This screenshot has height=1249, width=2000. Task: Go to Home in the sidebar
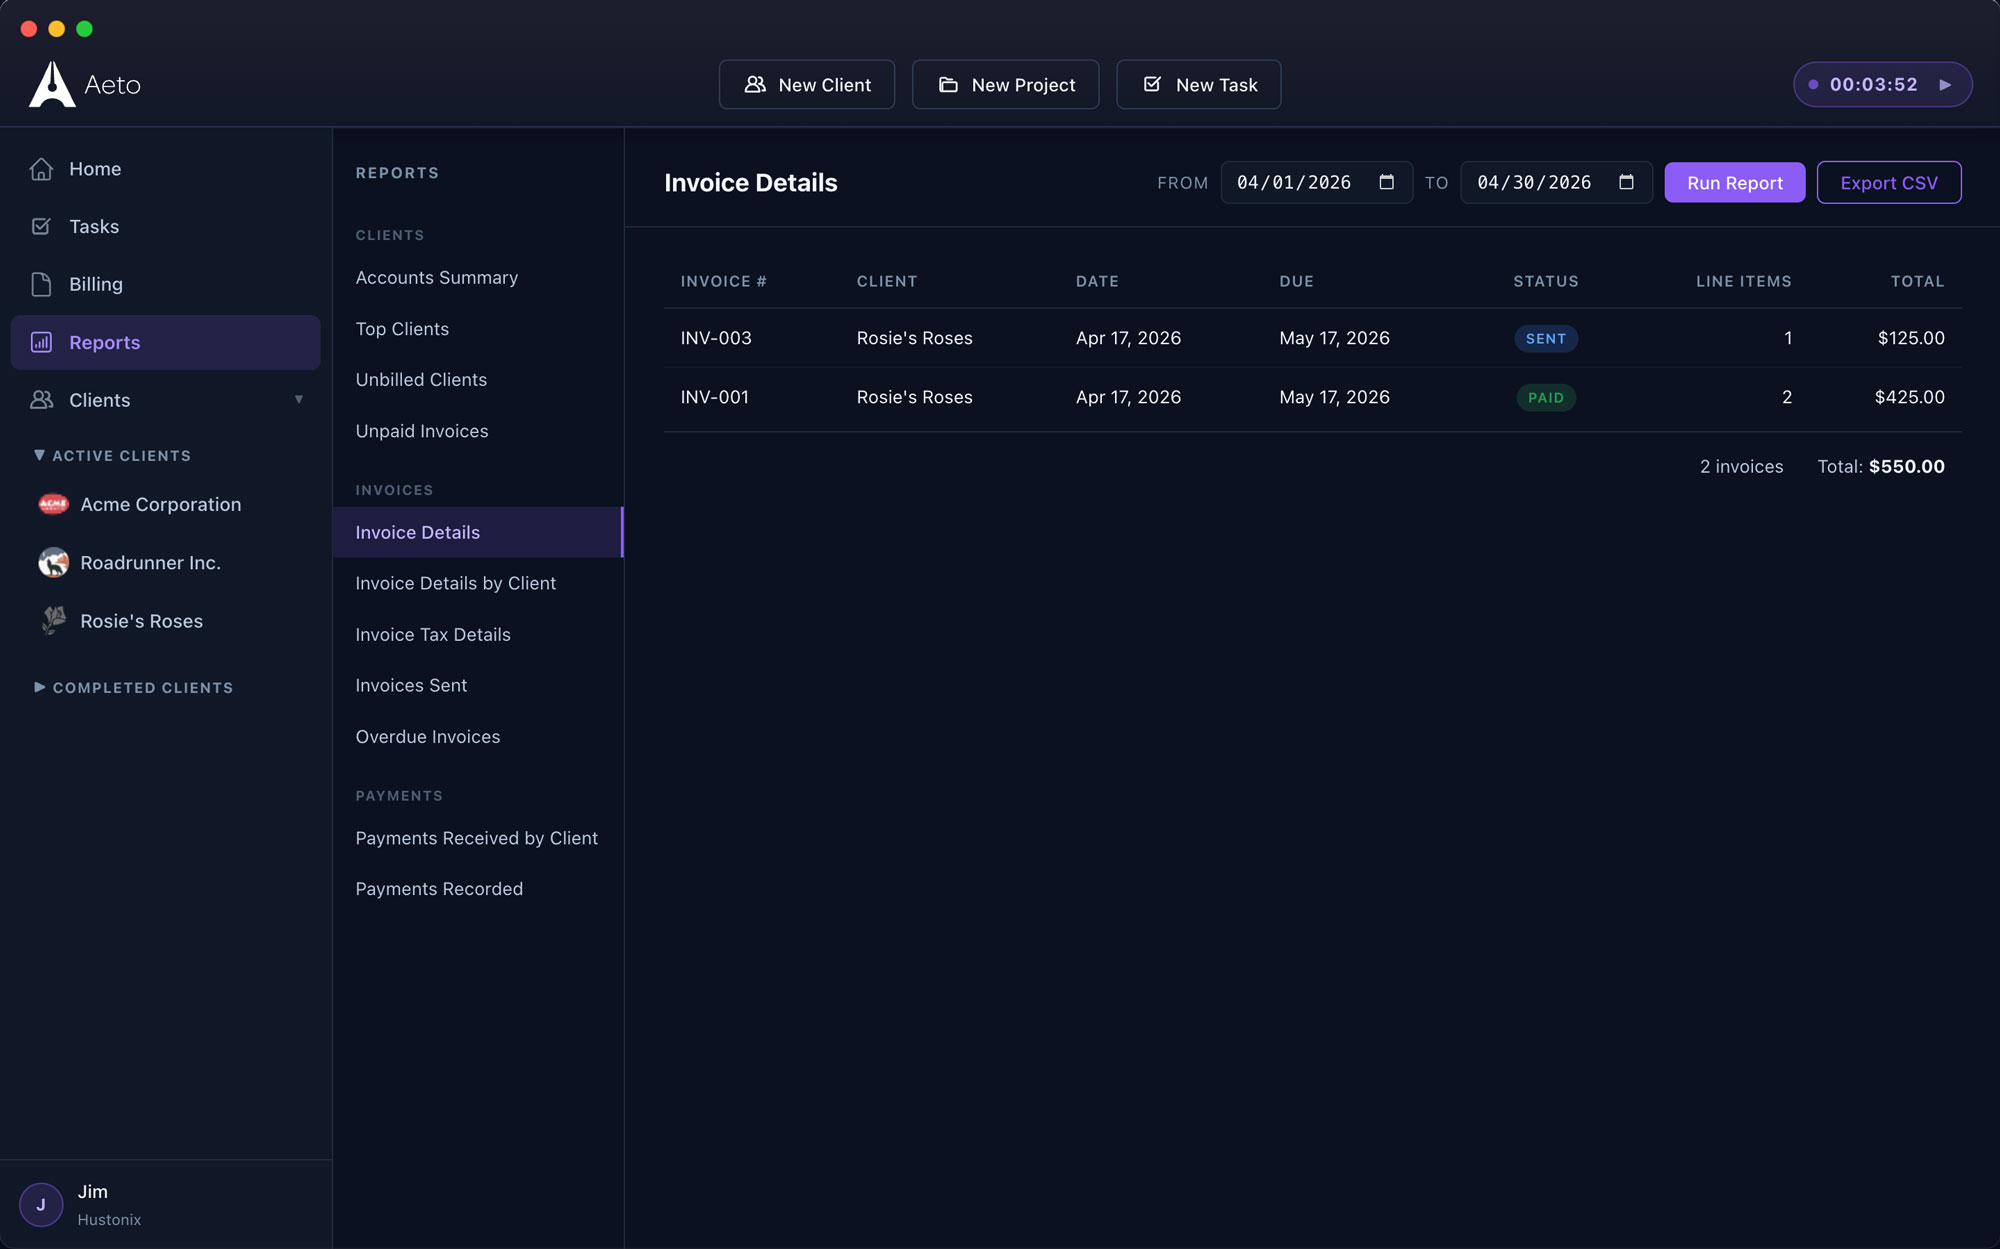click(x=165, y=169)
